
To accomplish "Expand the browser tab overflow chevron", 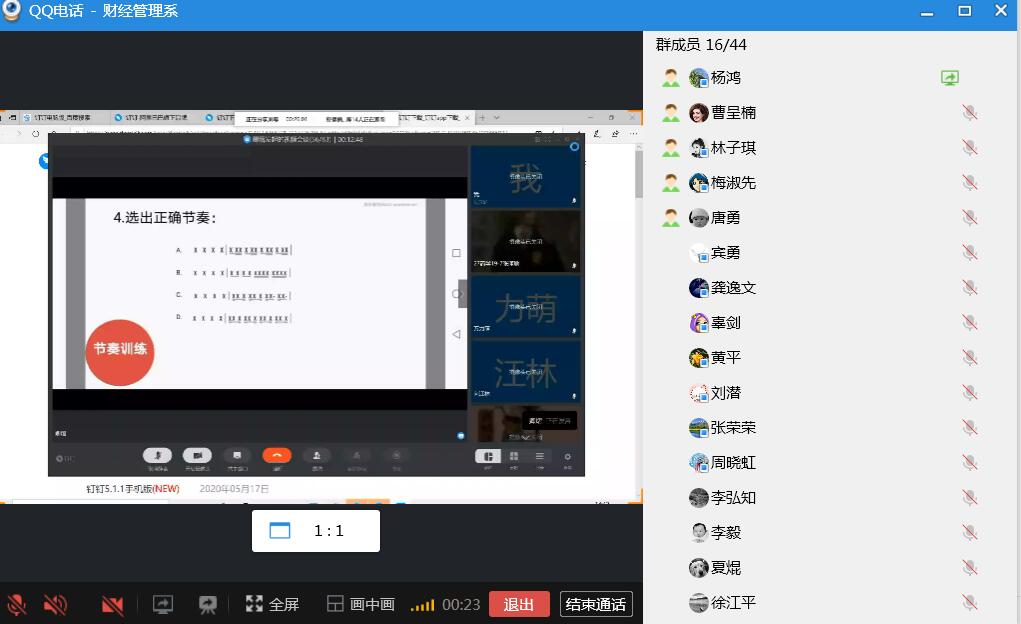I will 496,117.
